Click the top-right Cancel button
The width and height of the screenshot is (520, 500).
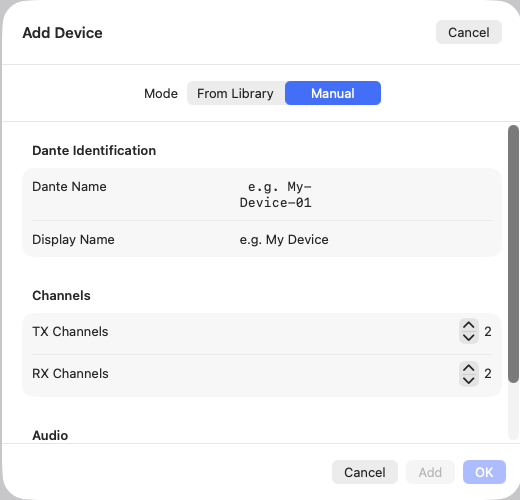pyautogui.click(x=469, y=32)
